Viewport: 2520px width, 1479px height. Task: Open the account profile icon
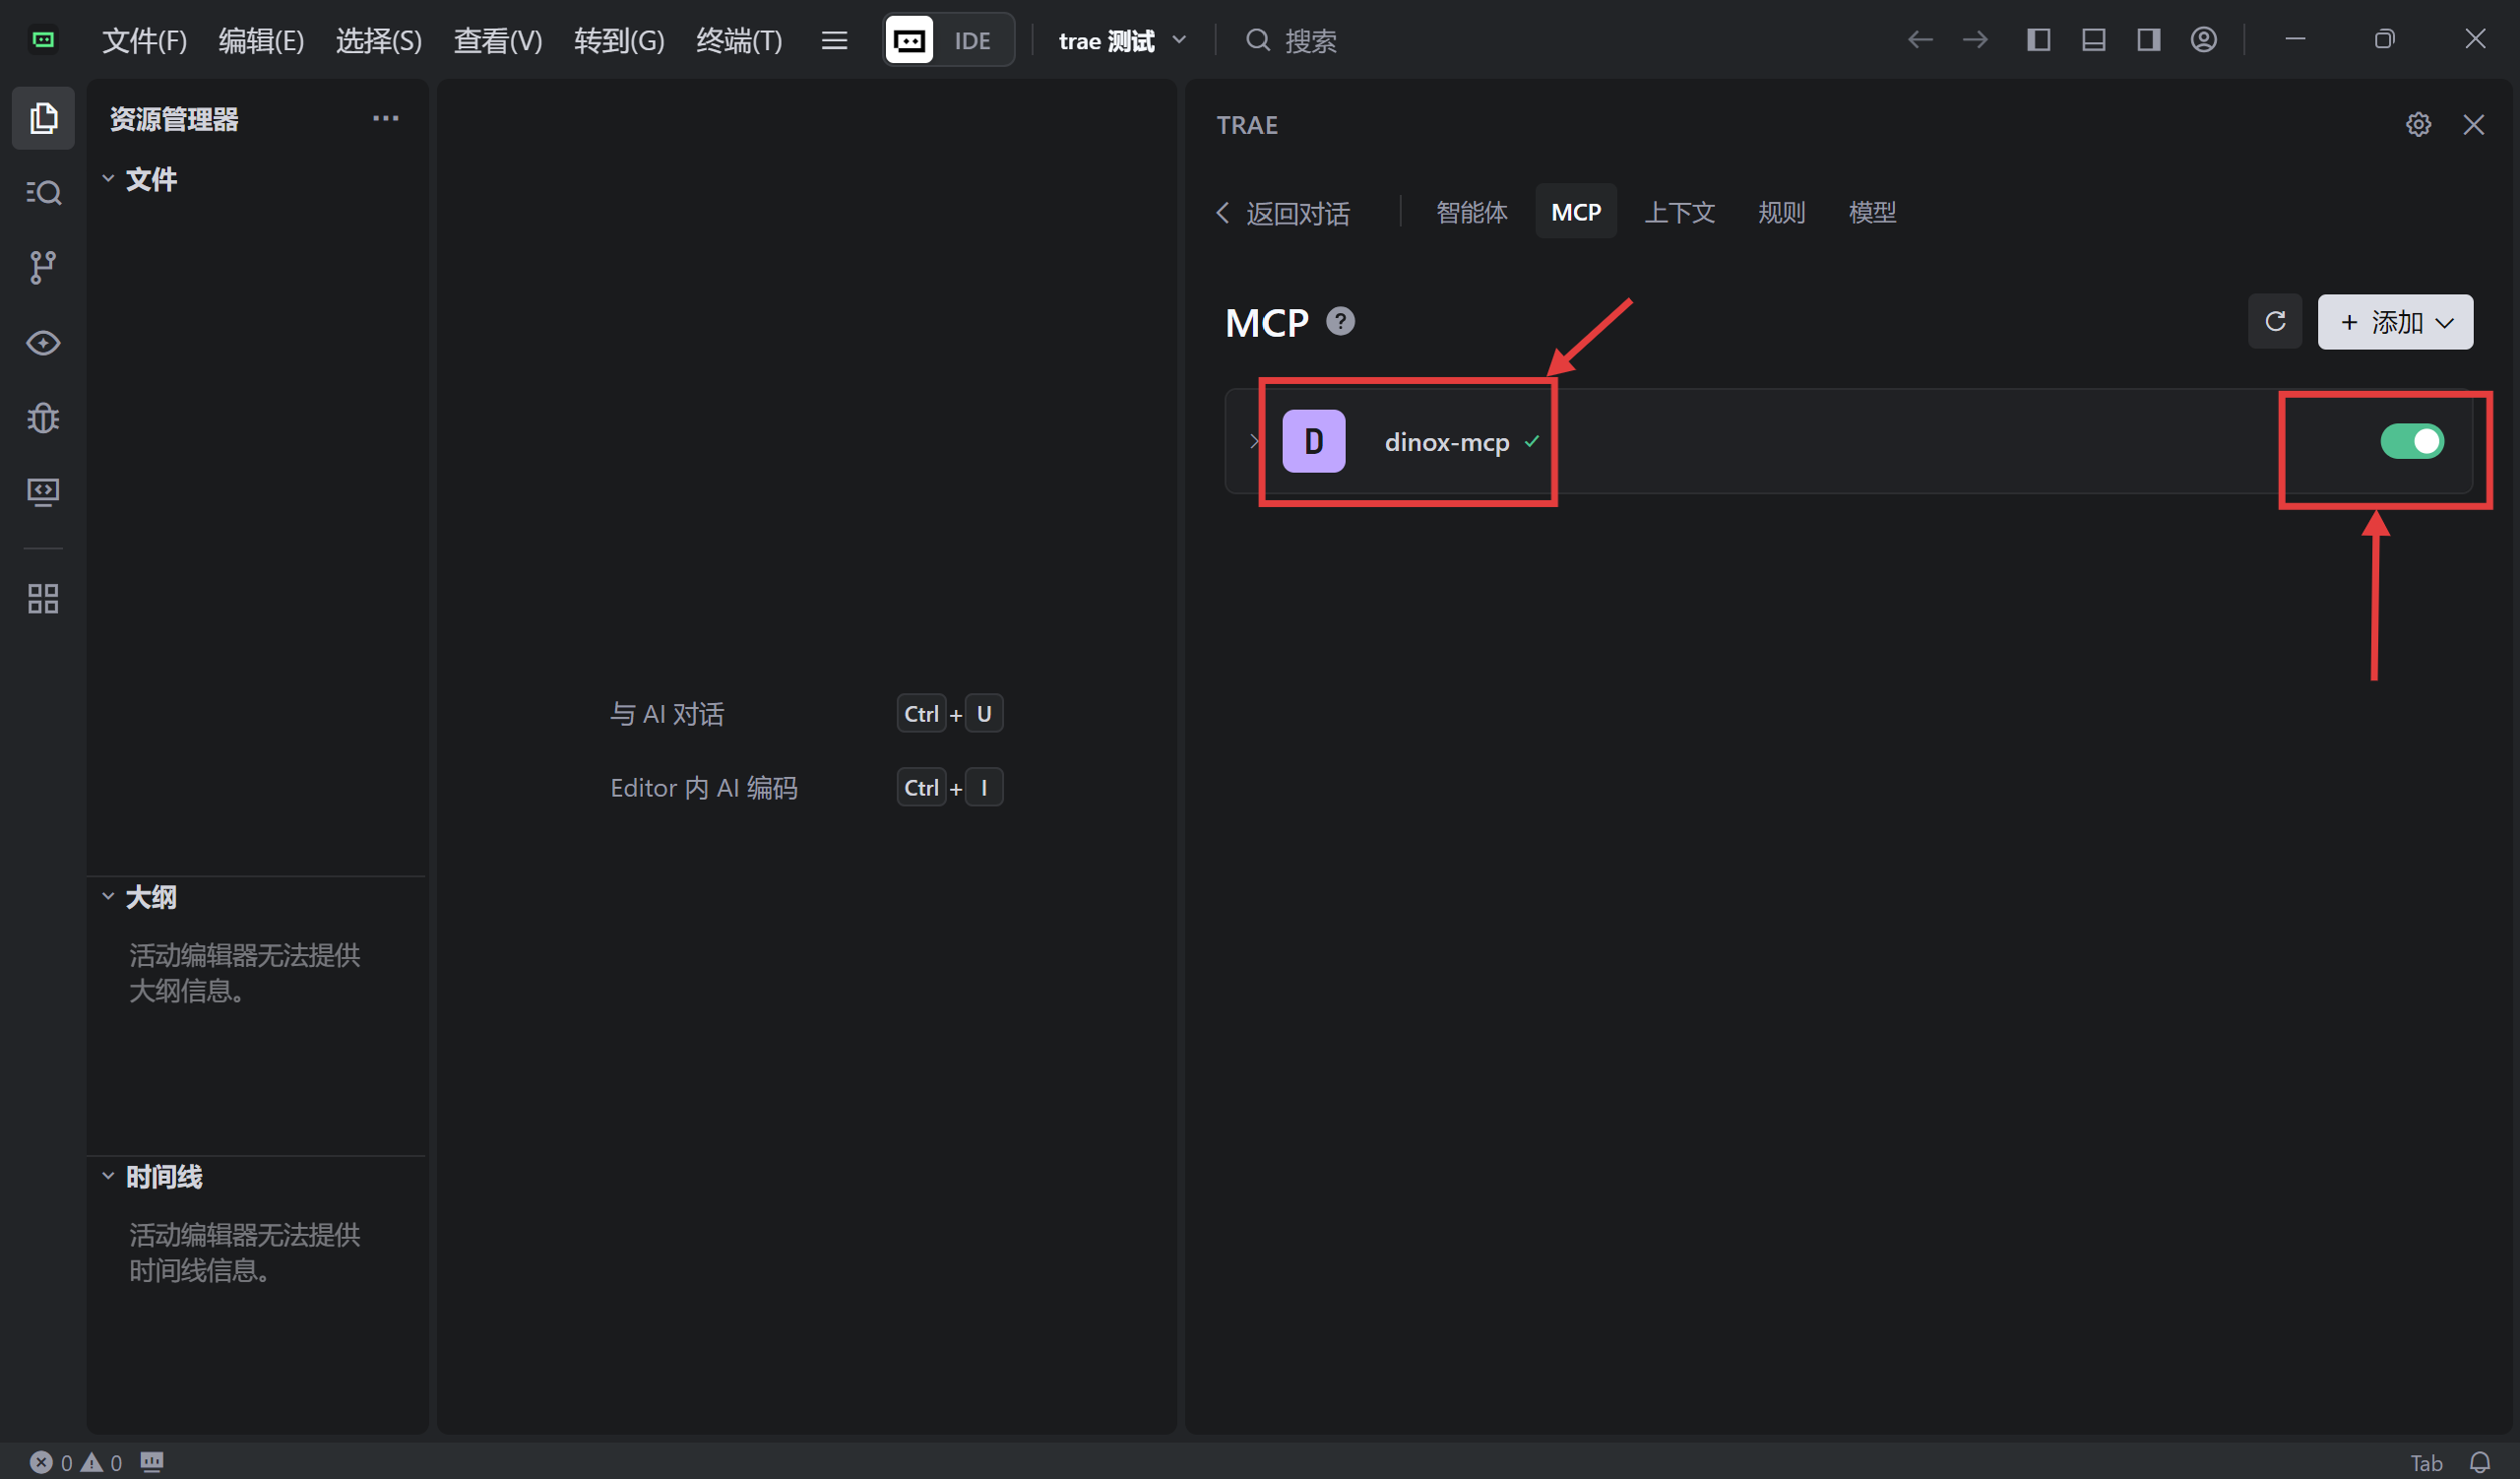[2204, 40]
